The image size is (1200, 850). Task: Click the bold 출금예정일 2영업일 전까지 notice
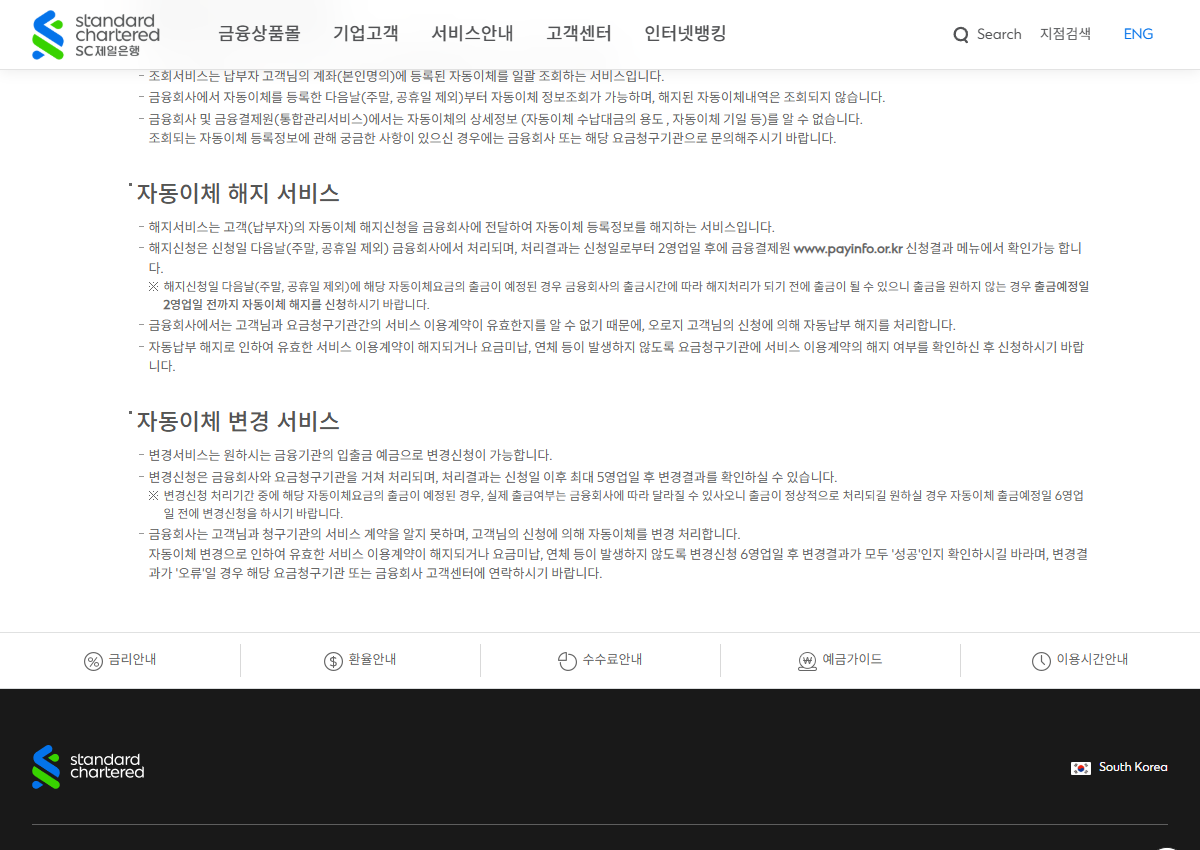[626, 295]
